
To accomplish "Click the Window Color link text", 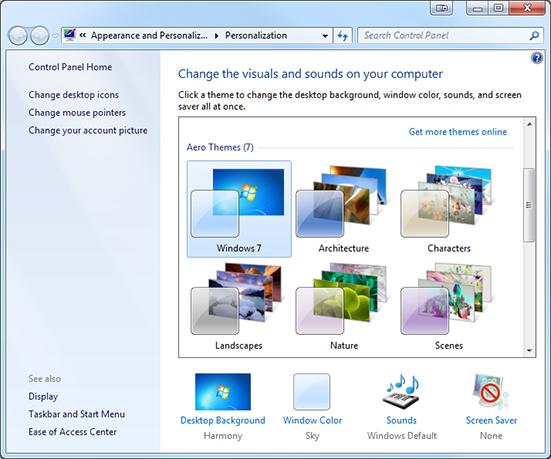I will pos(312,420).
